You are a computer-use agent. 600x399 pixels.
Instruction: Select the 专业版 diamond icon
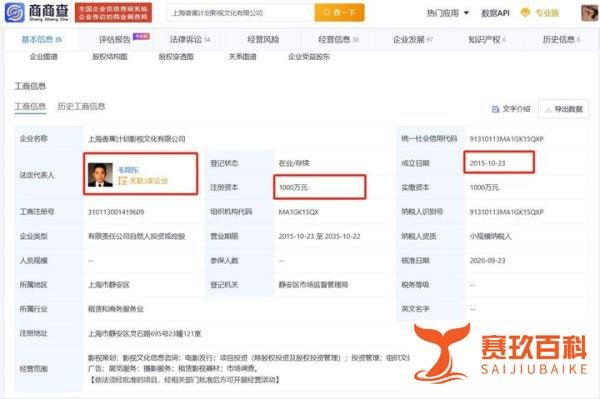click(x=525, y=13)
